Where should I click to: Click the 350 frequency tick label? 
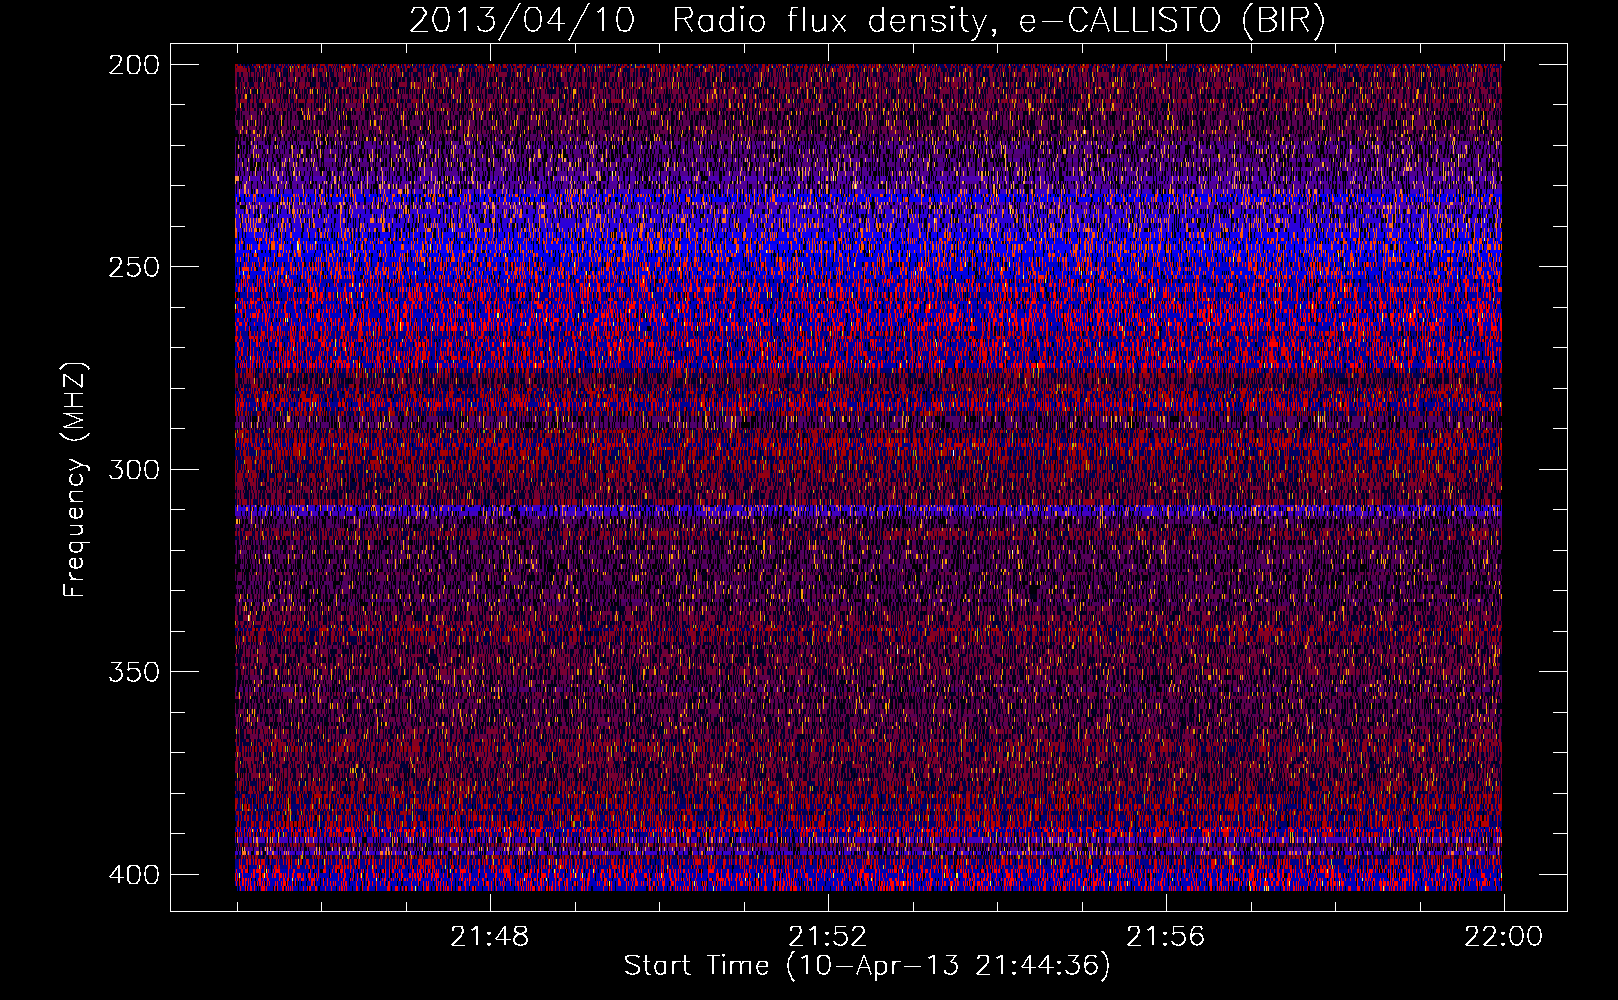pos(133,671)
